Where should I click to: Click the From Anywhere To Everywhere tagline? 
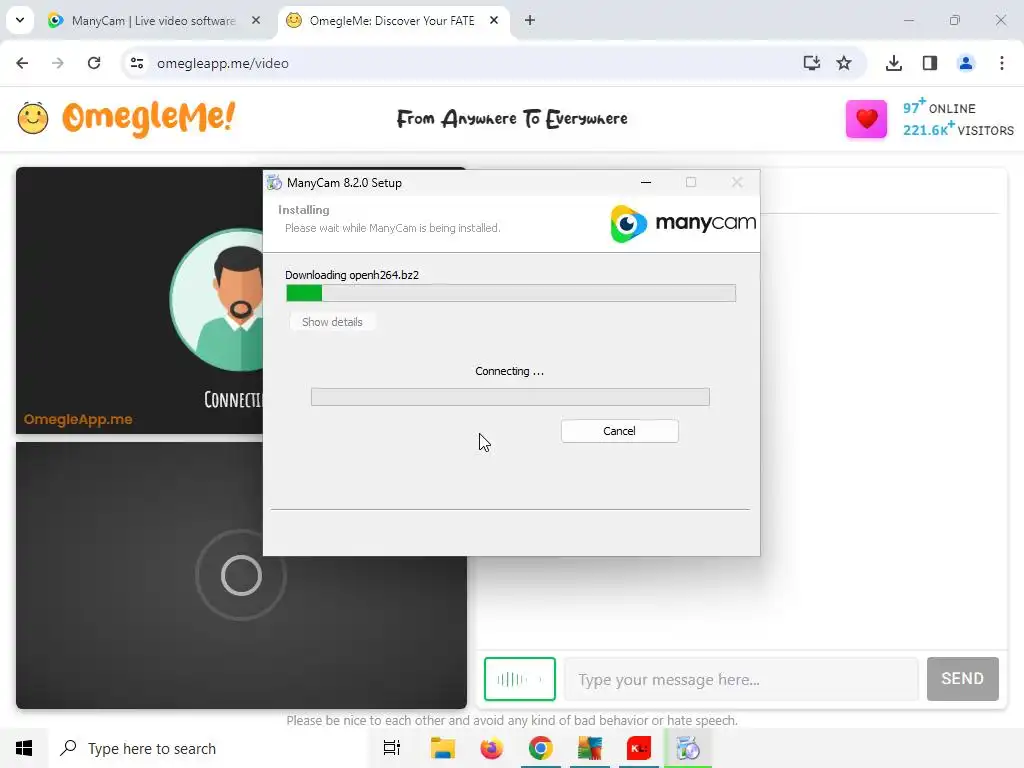[x=513, y=119]
